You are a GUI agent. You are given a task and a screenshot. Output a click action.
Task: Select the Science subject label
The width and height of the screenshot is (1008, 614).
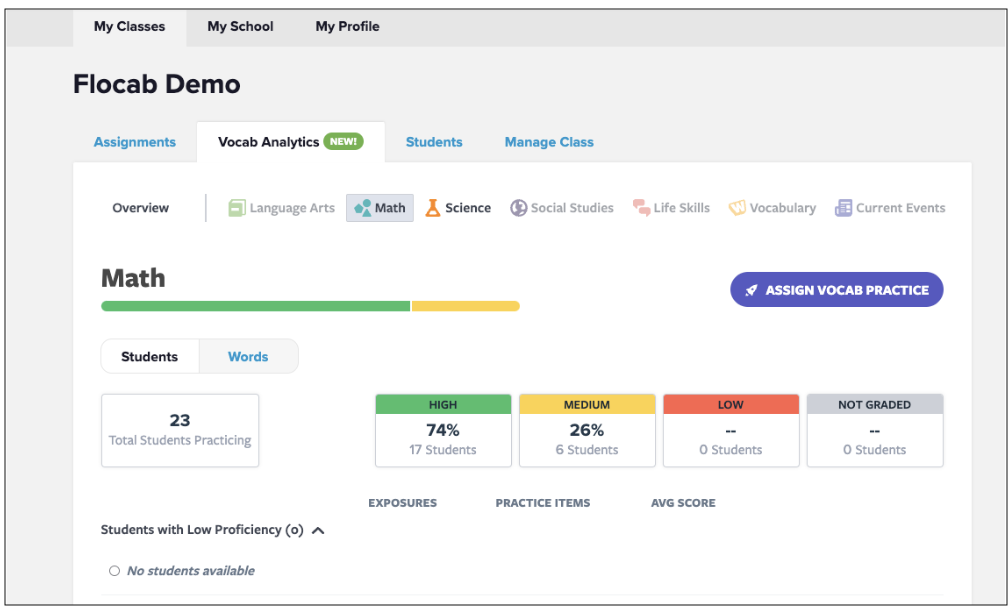pyautogui.click(x=468, y=208)
